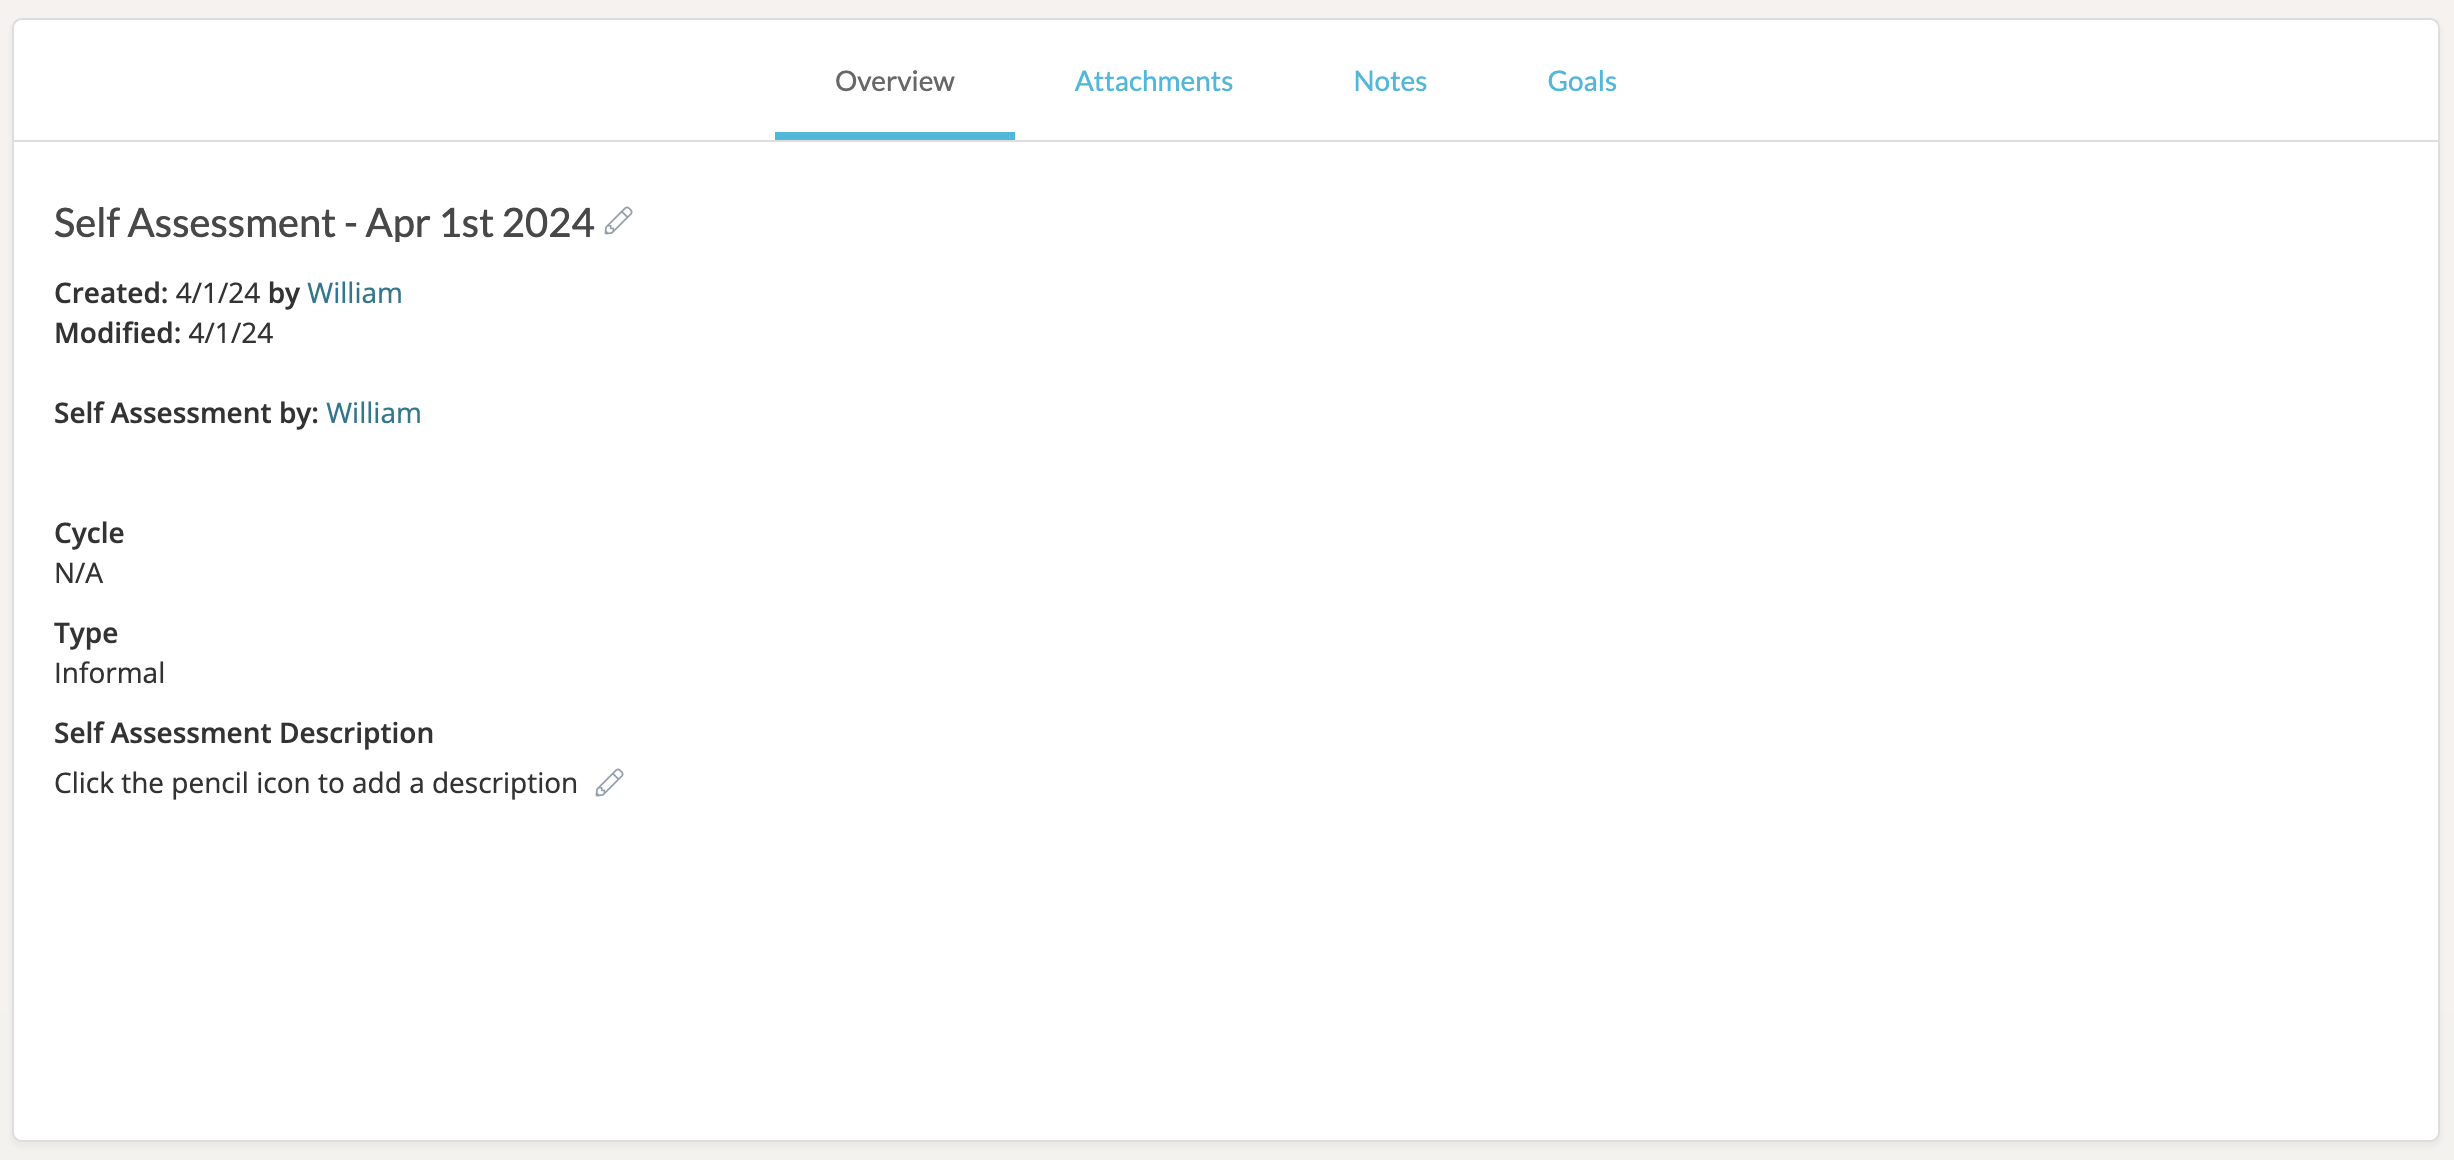
Task: Click the add a description placeholder text
Action: coord(316,783)
